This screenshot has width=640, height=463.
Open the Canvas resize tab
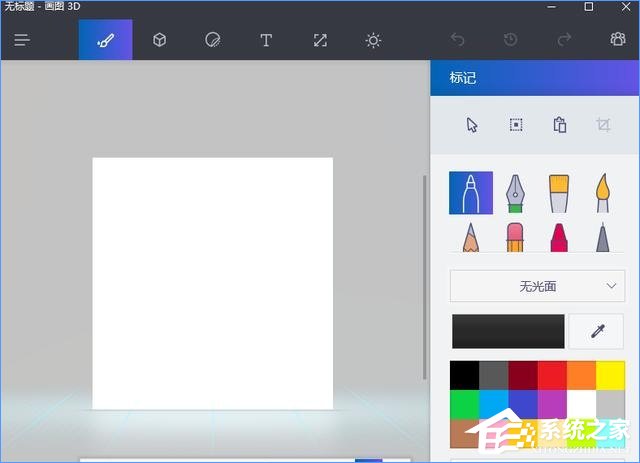click(x=319, y=40)
